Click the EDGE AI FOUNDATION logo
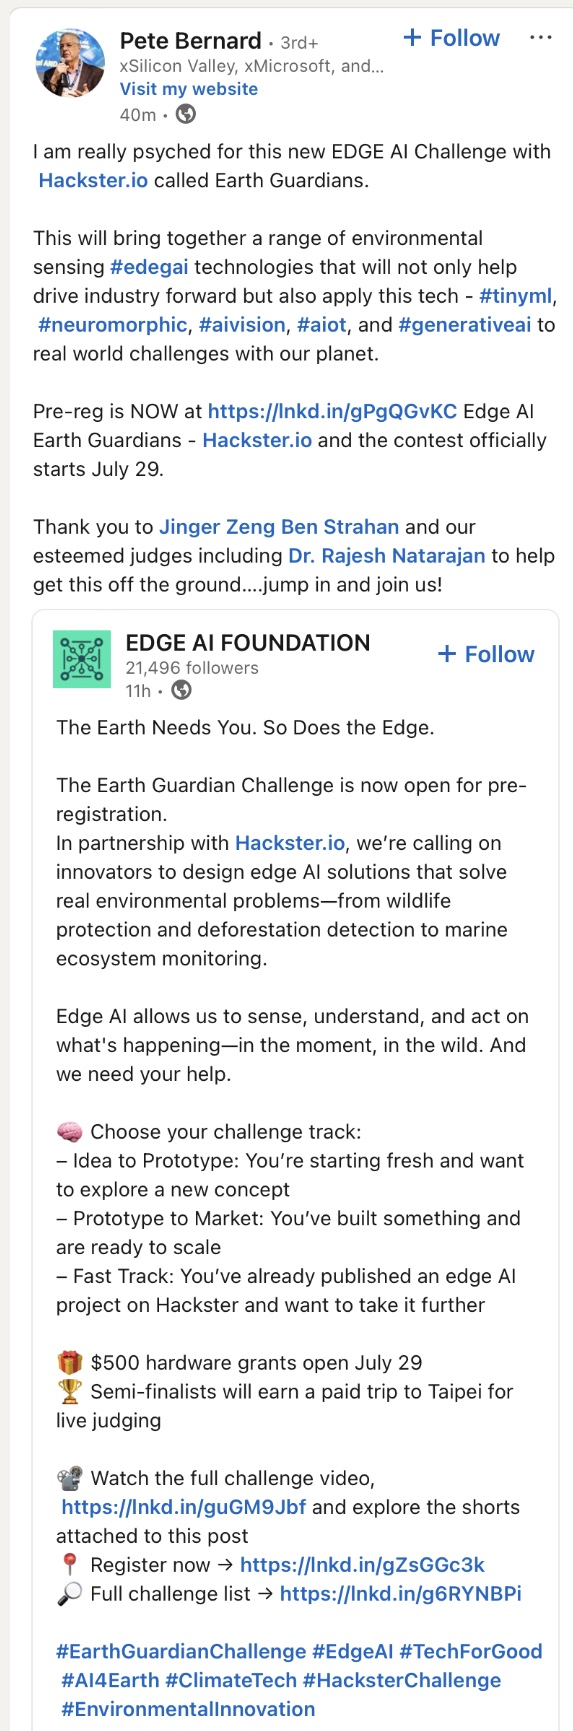The height and width of the screenshot is (1731, 573). [x=82, y=658]
